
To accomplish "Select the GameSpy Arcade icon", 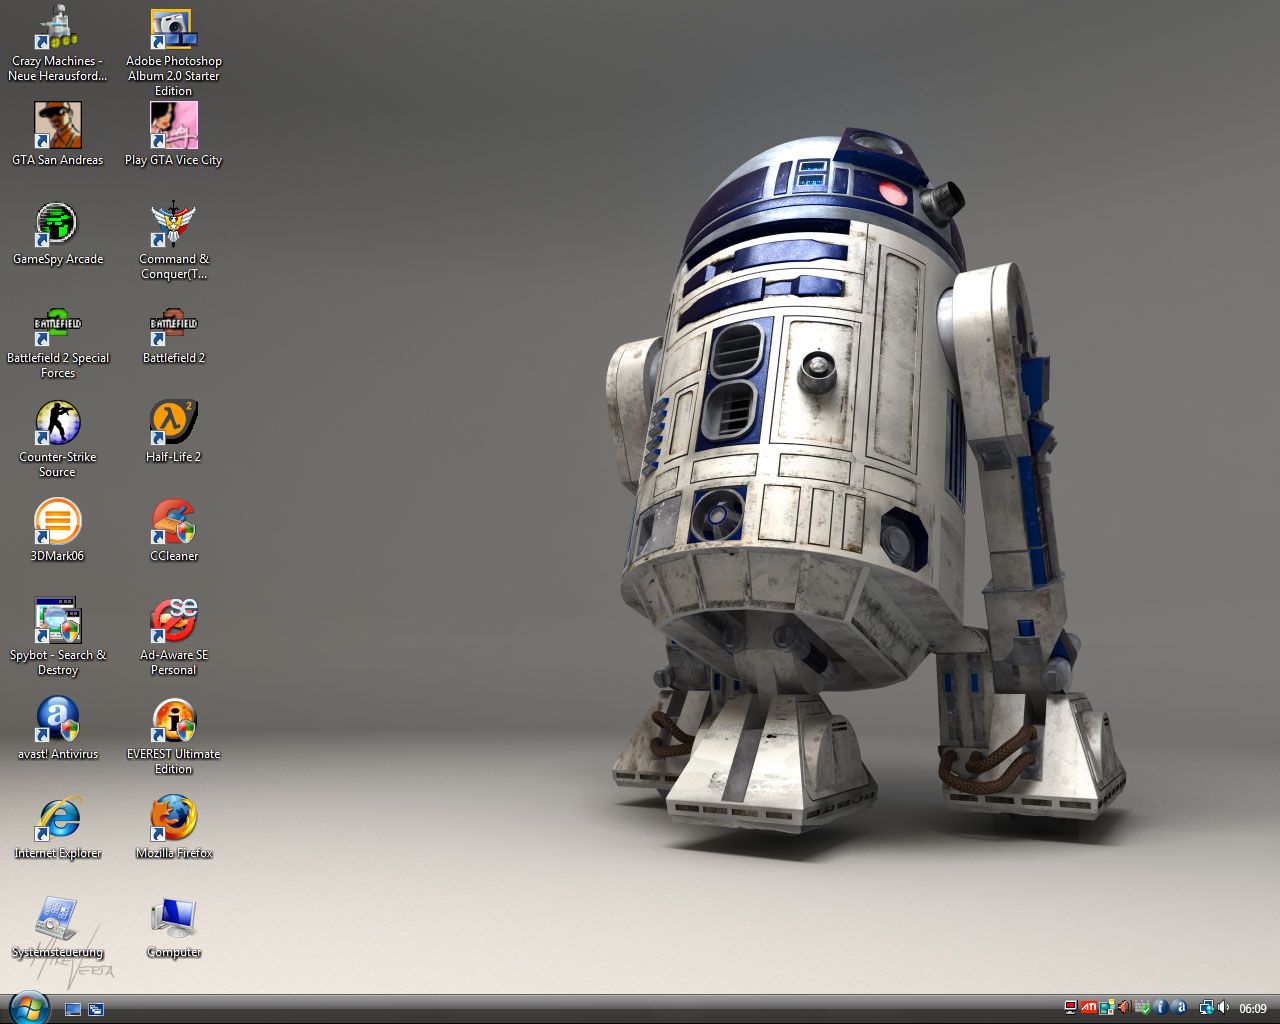I will (x=57, y=233).
